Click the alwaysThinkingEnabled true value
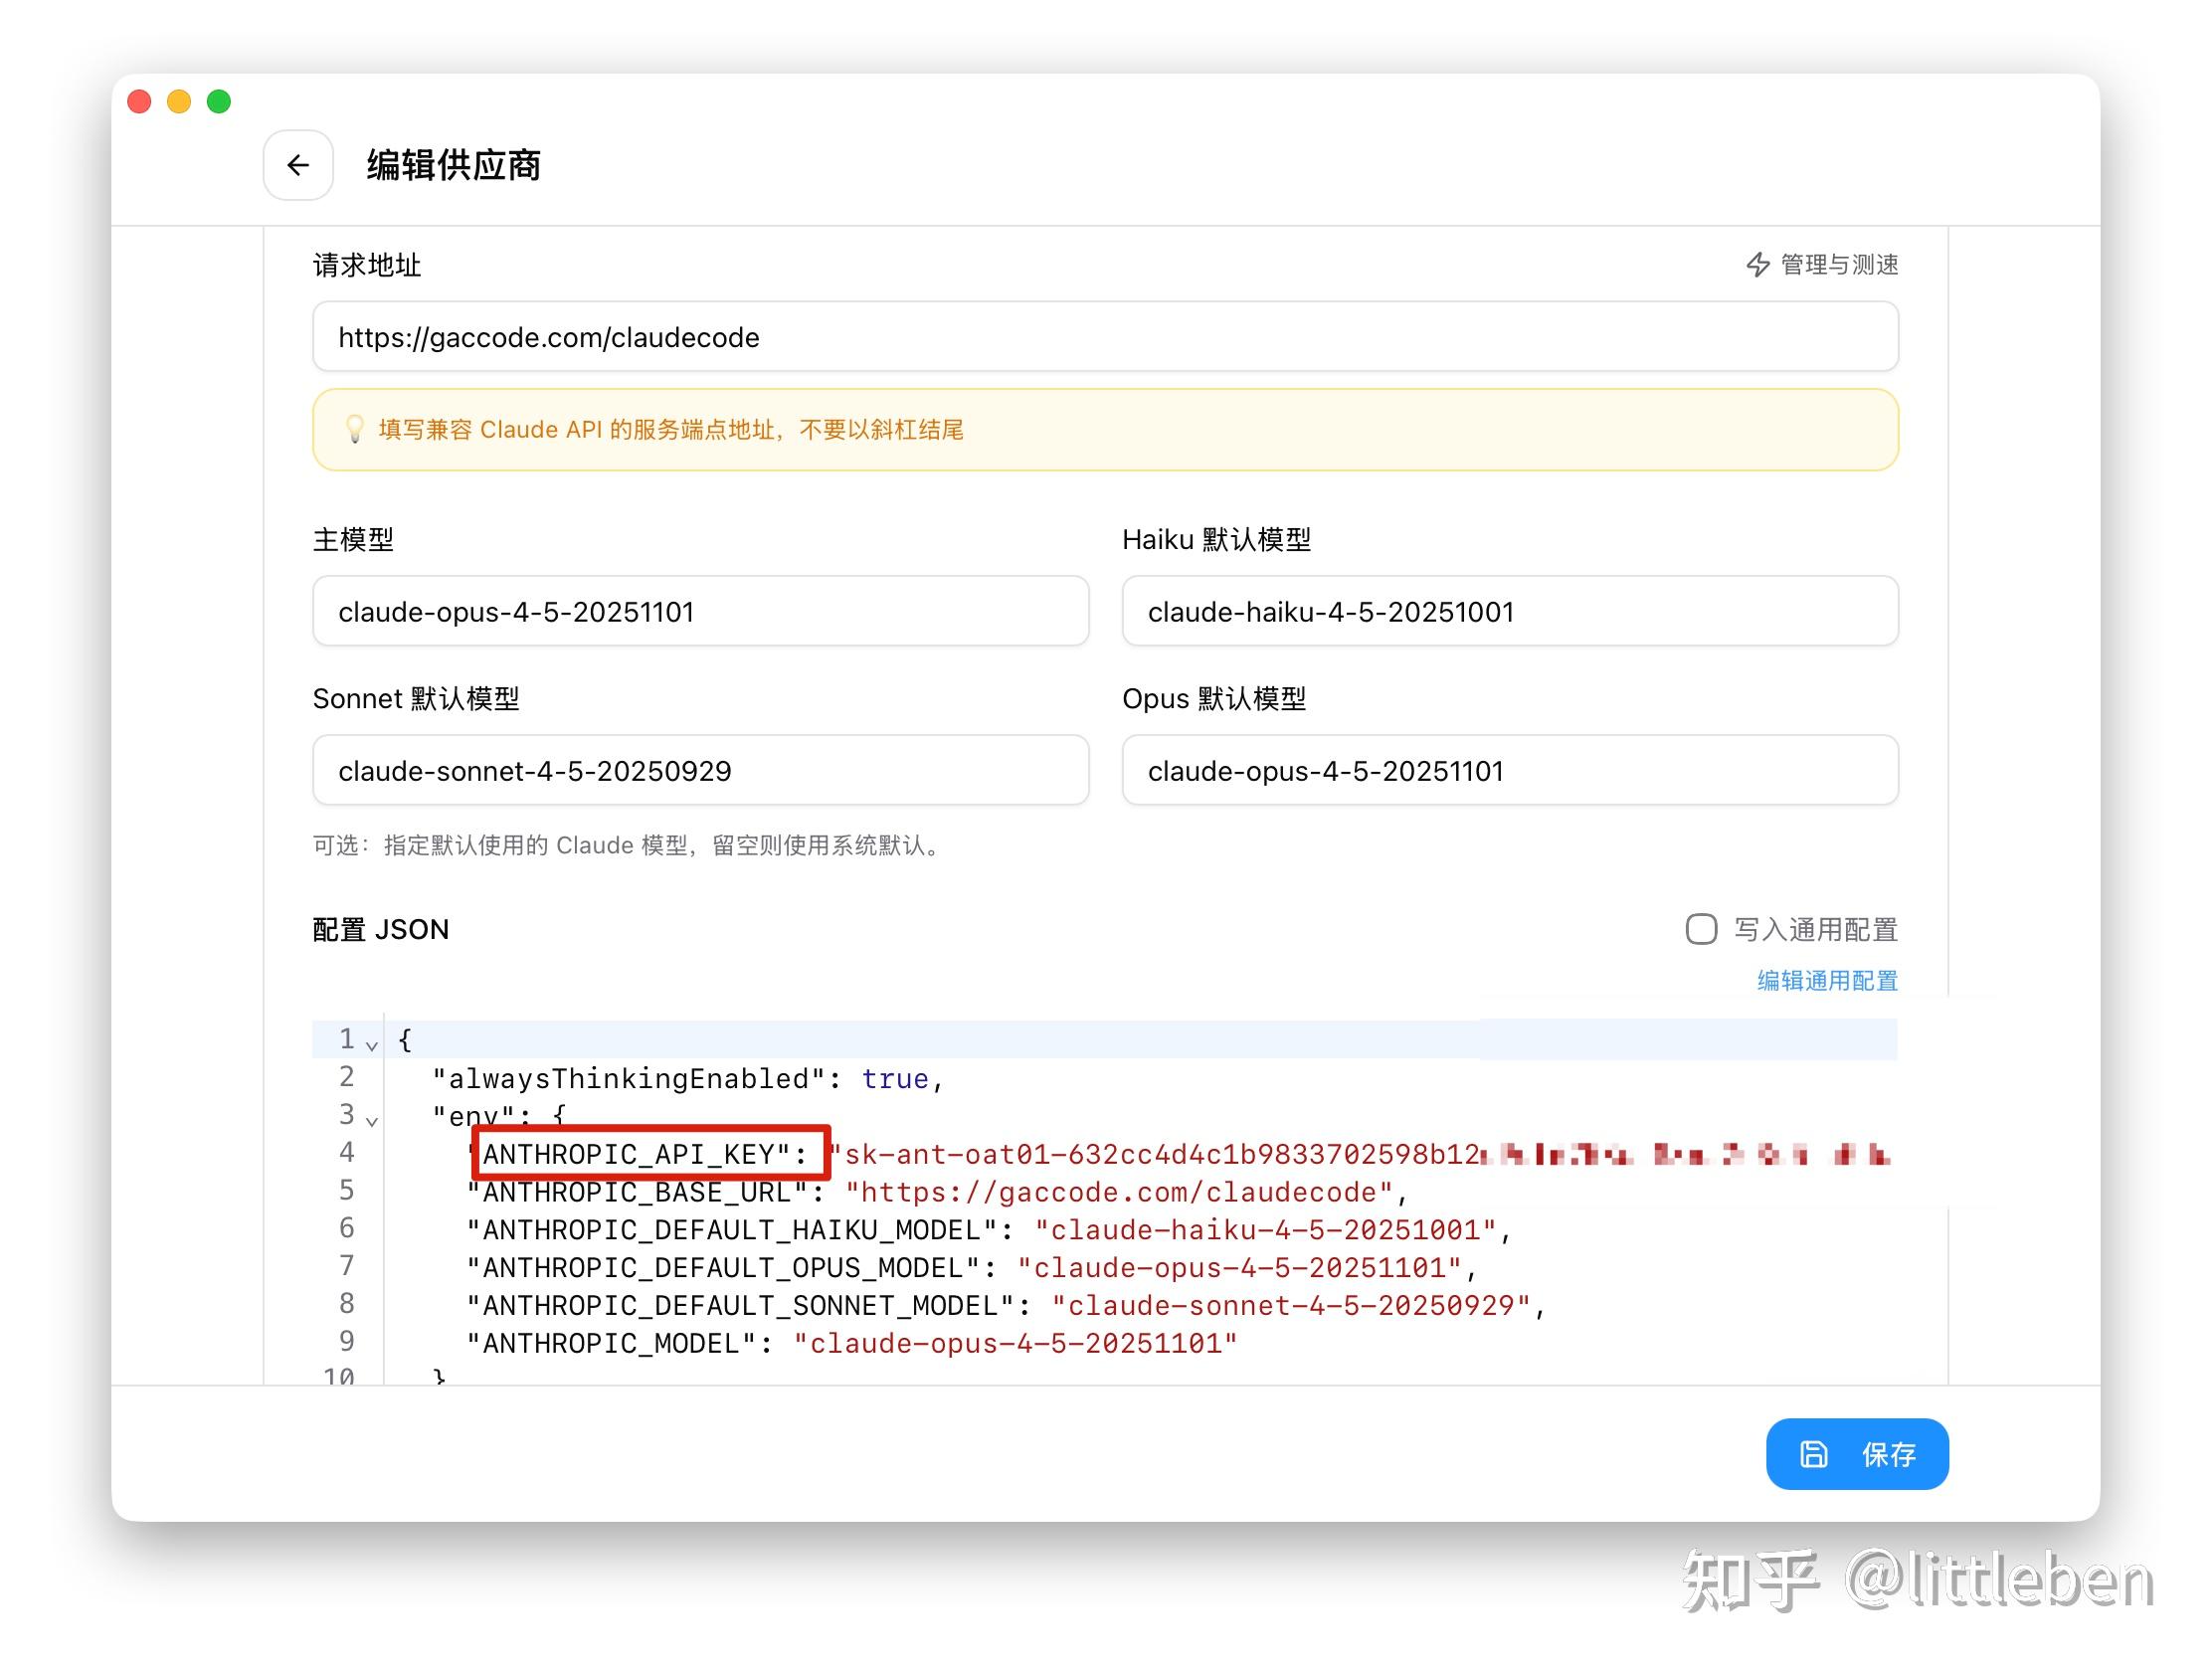This screenshot has height=1671, width=2212. click(894, 1079)
